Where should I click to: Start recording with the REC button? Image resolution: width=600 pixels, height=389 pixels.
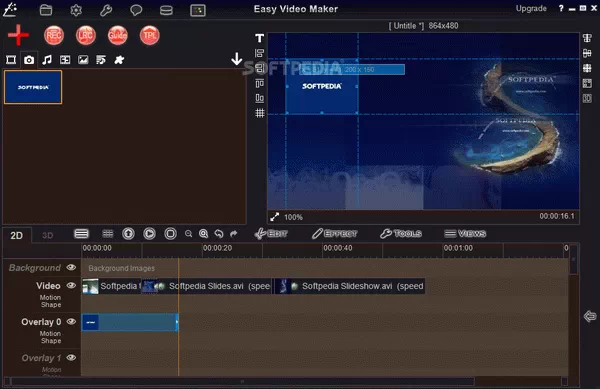click(x=54, y=36)
